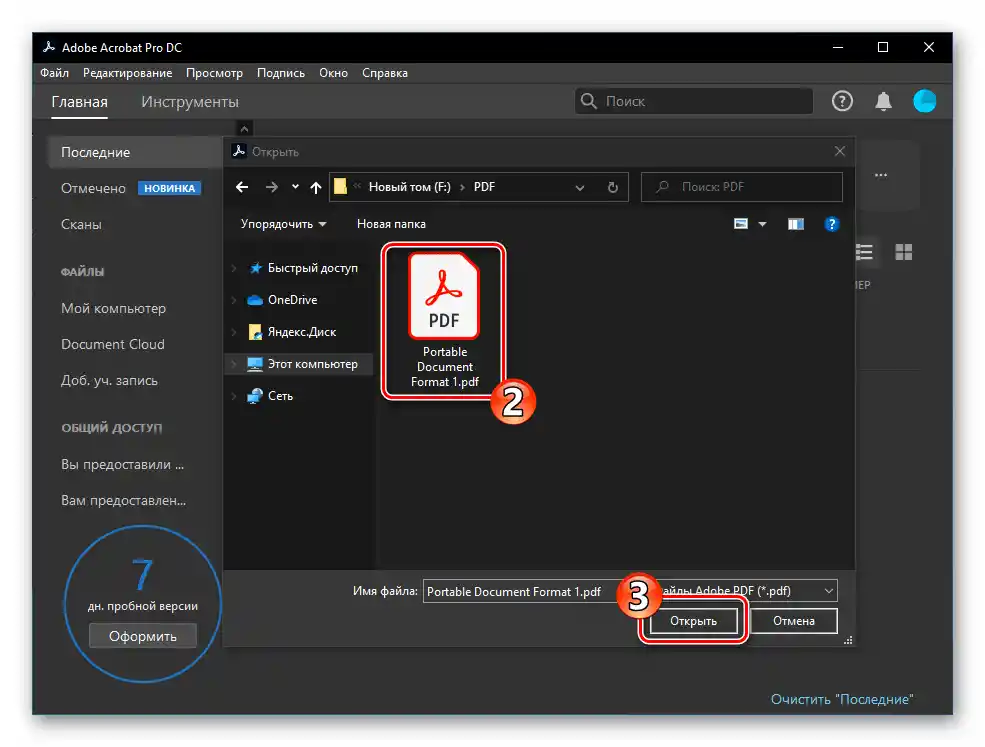Open the user profile avatar
This screenshot has width=985, height=747.
(x=924, y=101)
